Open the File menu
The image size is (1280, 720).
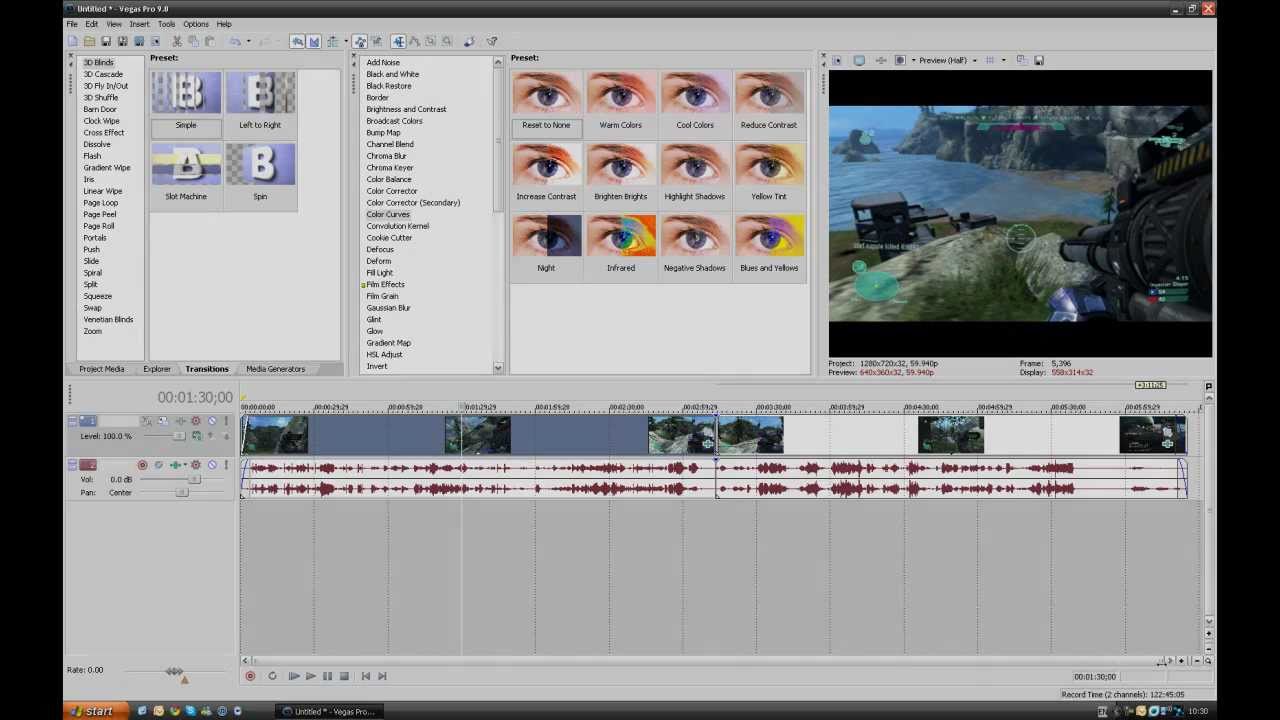click(72, 24)
